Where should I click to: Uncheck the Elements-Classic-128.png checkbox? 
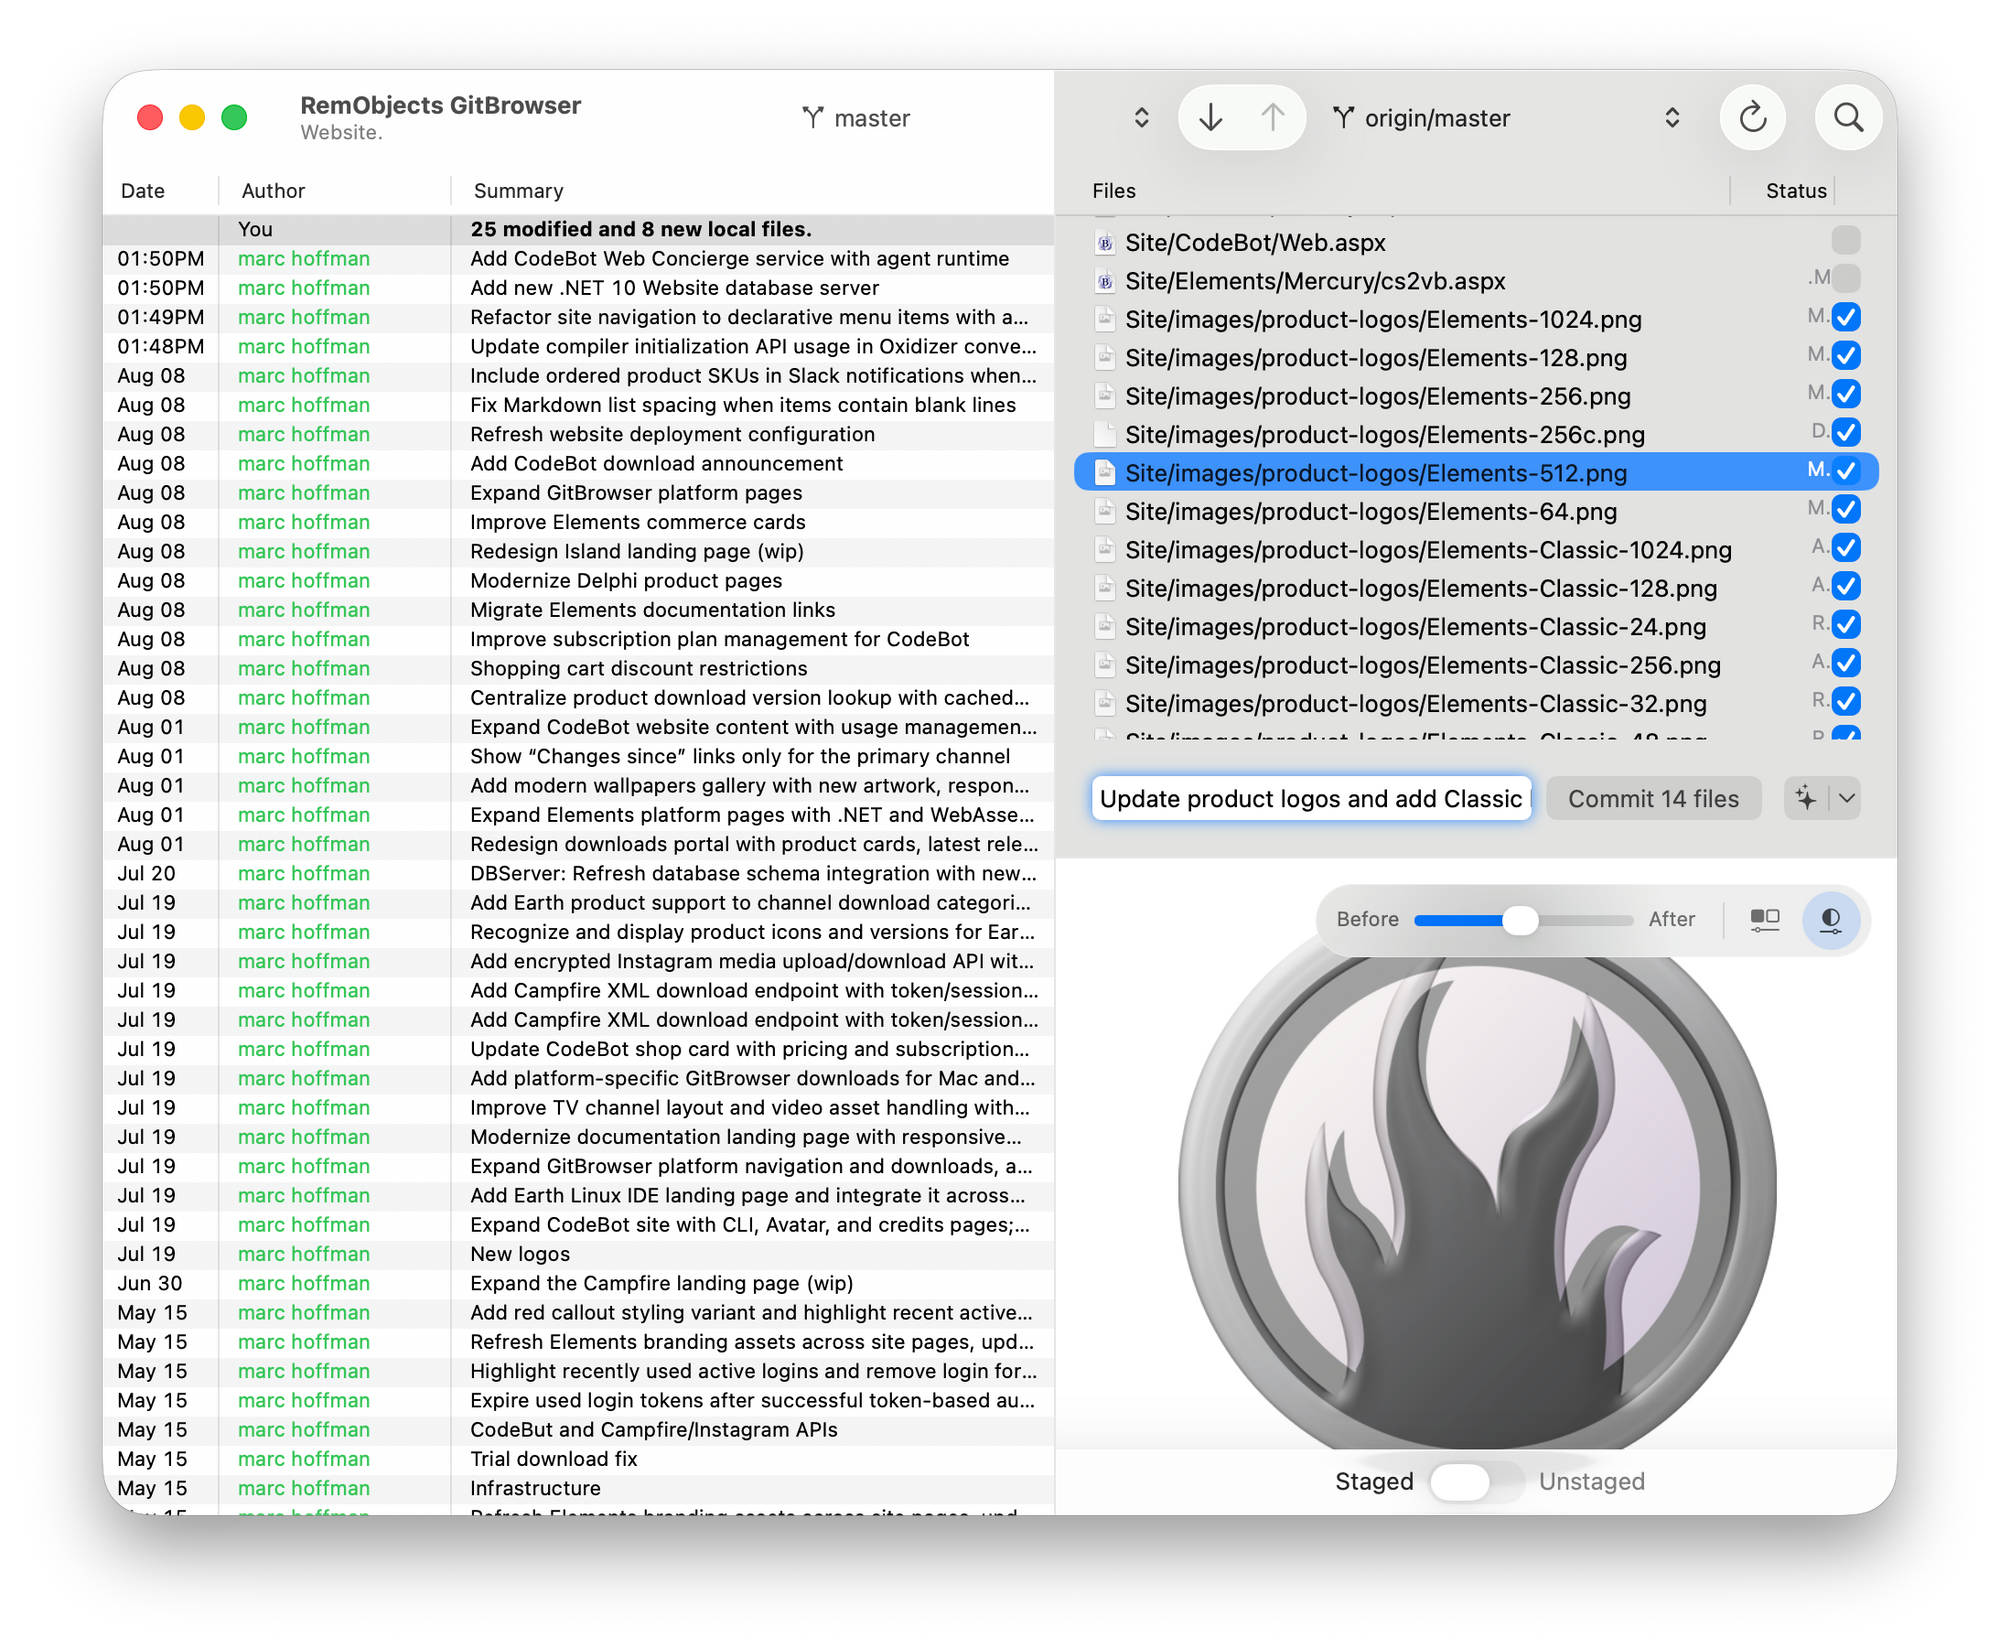coord(1846,585)
